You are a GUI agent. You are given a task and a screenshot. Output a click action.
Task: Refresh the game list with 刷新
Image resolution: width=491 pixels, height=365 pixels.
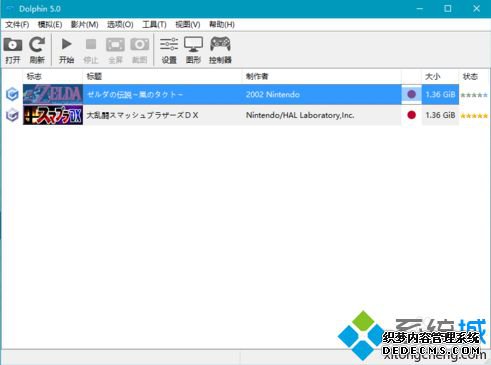click(x=37, y=50)
